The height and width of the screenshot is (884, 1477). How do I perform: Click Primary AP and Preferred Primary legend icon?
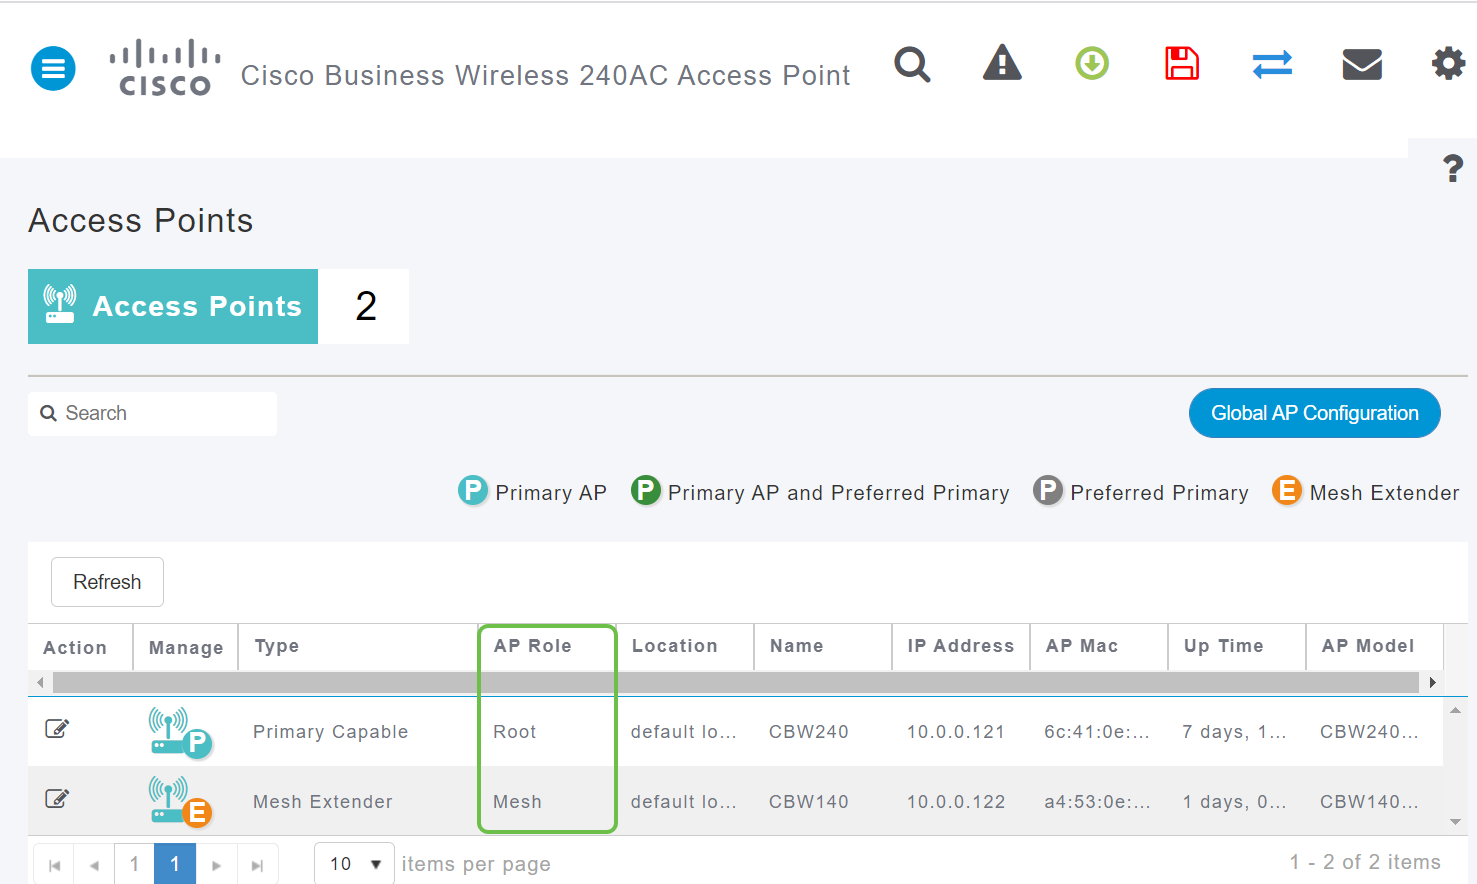coord(646,491)
